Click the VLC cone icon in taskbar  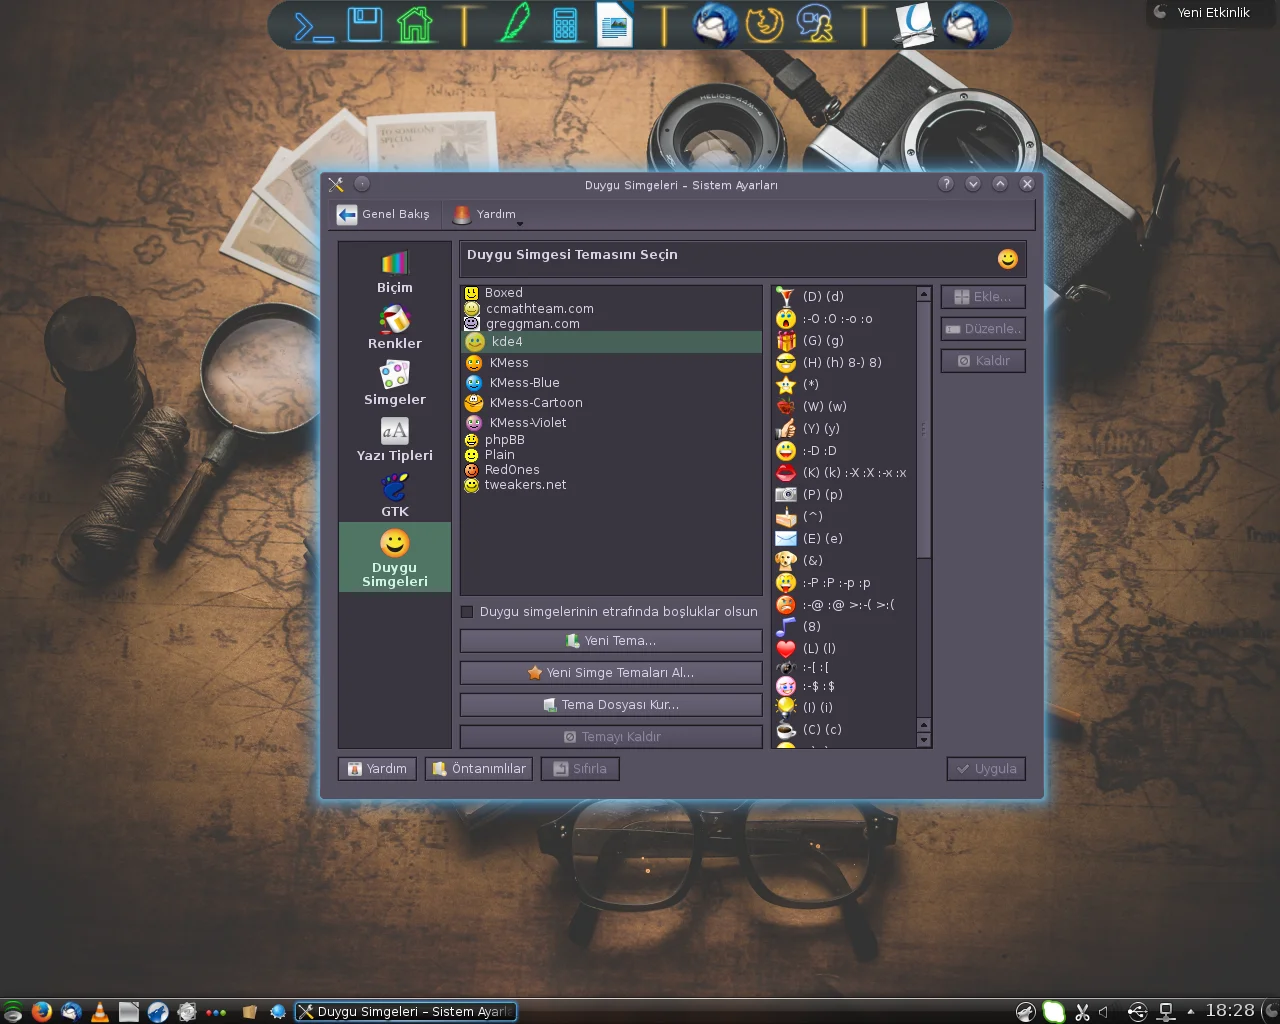point(100,1011)
